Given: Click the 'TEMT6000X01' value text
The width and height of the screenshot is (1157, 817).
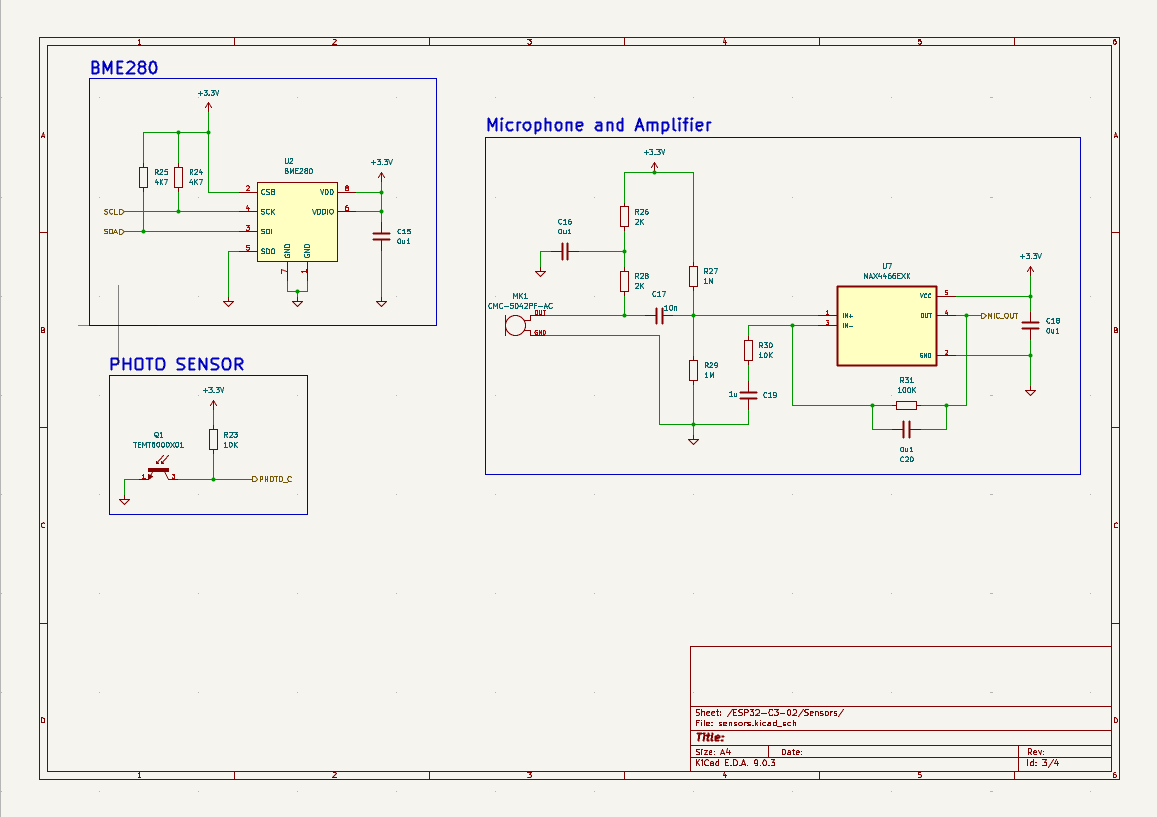Looking at the screenshot, I should 159,445.
